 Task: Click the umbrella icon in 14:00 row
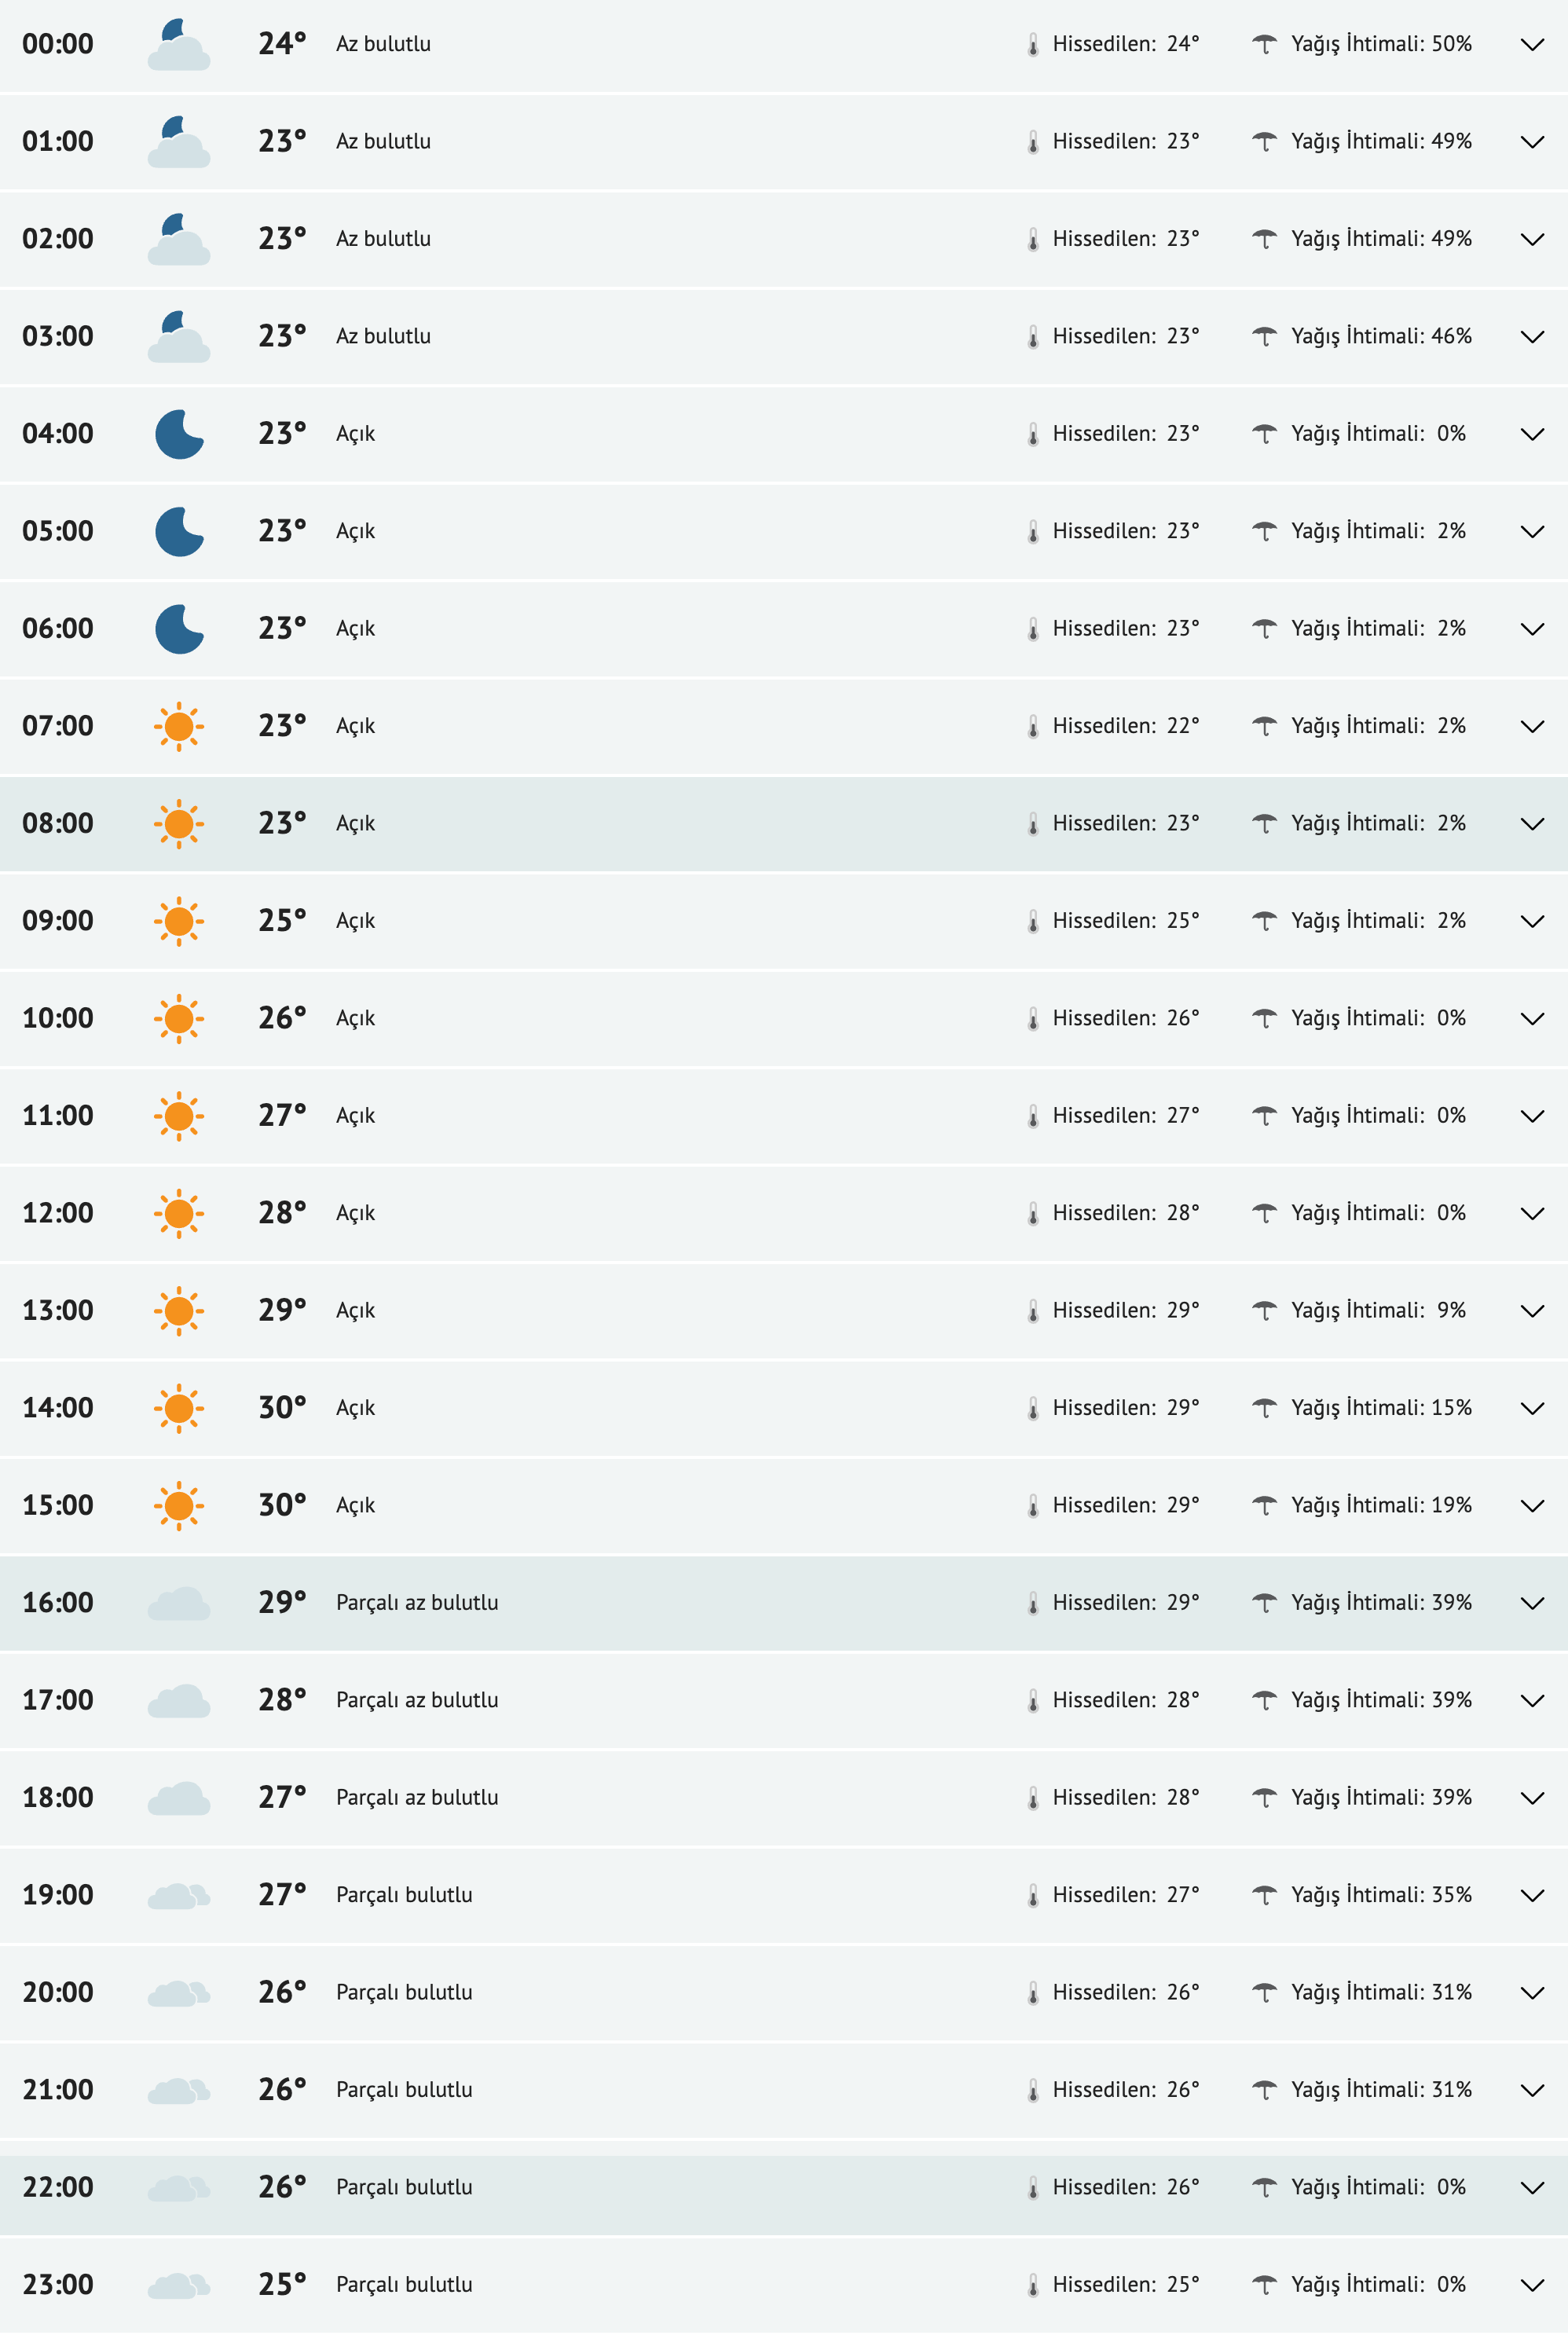[x=1265, y=1409]
